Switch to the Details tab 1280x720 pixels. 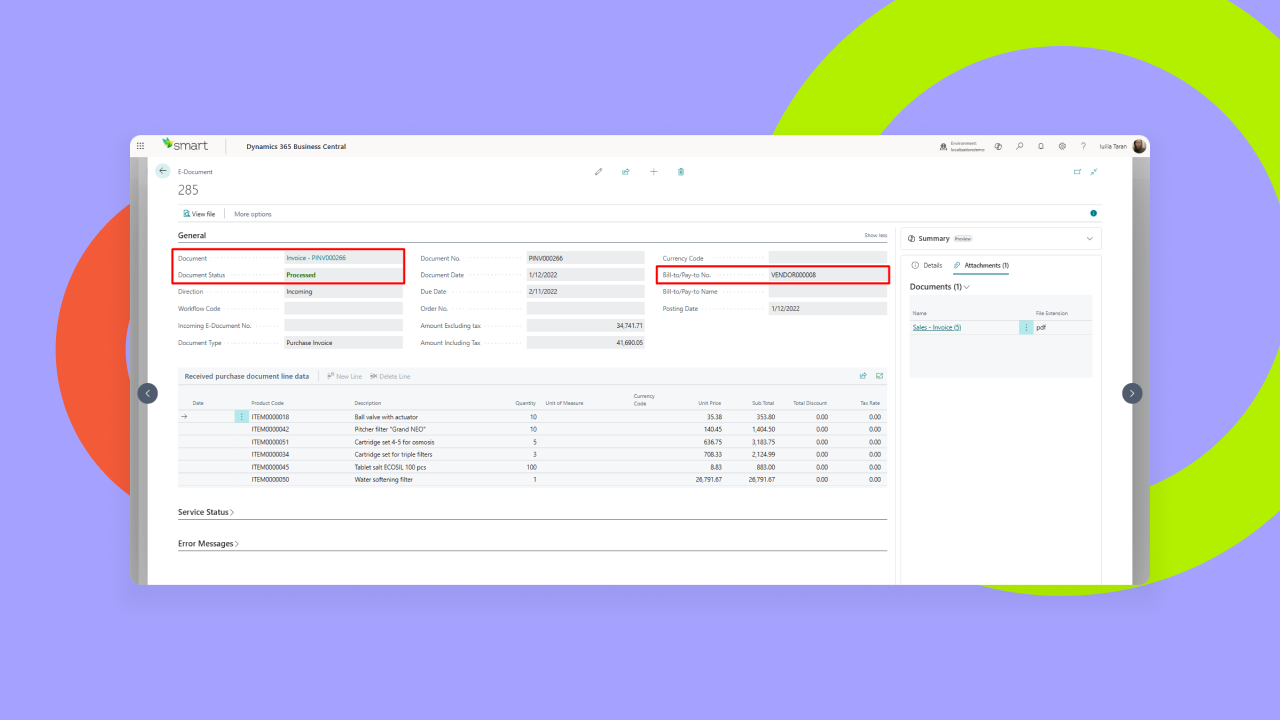click(x=927, y=265)
